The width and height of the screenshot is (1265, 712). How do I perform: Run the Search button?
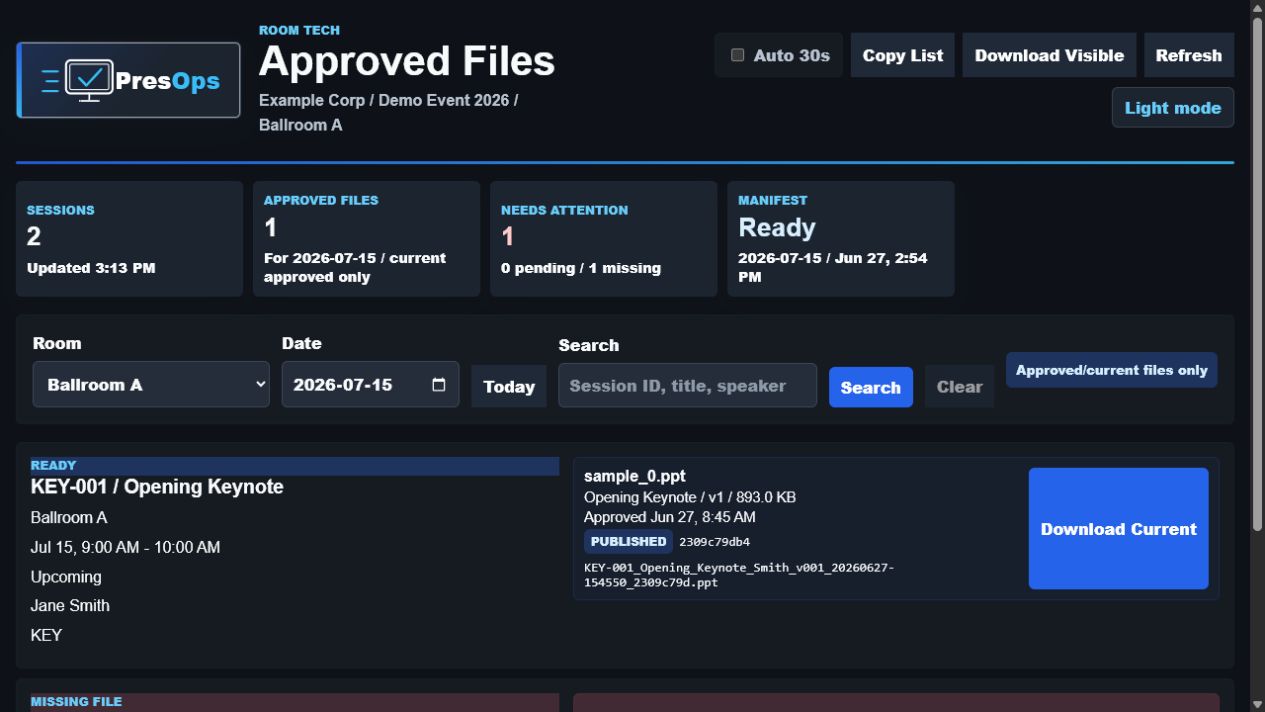pyautogui.click(x=871, y=387)
